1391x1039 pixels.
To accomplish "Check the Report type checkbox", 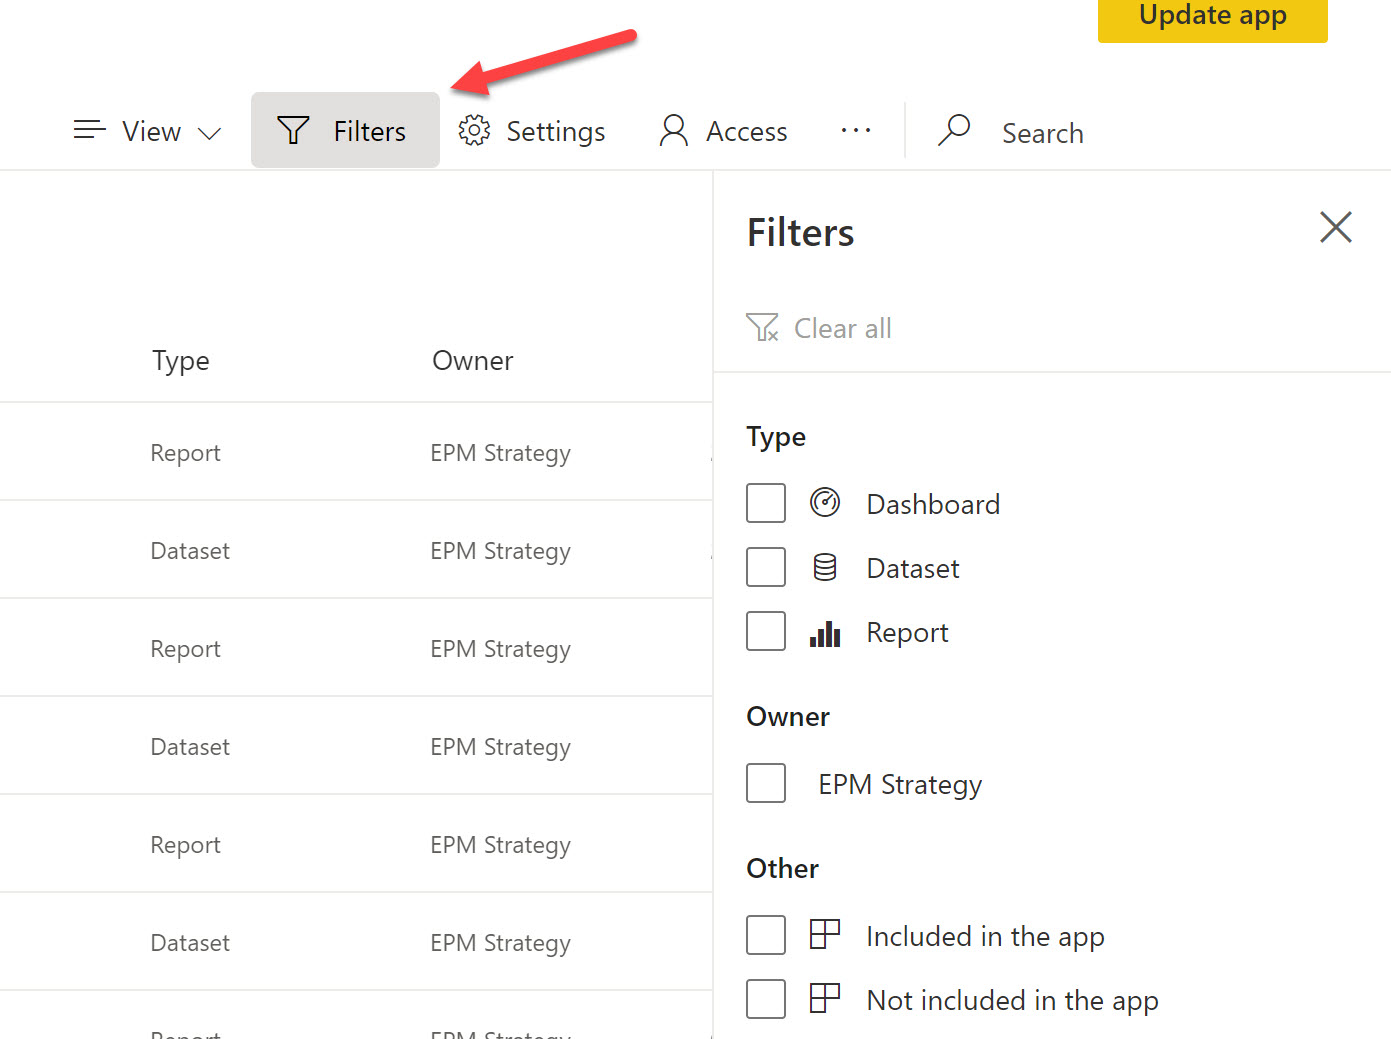I will pos(766,631).
